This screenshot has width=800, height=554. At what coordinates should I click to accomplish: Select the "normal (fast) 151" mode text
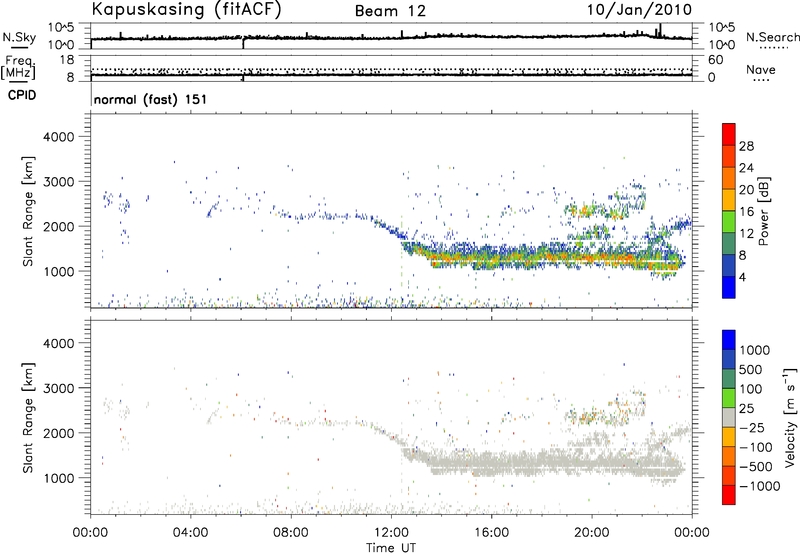[151, 99]
